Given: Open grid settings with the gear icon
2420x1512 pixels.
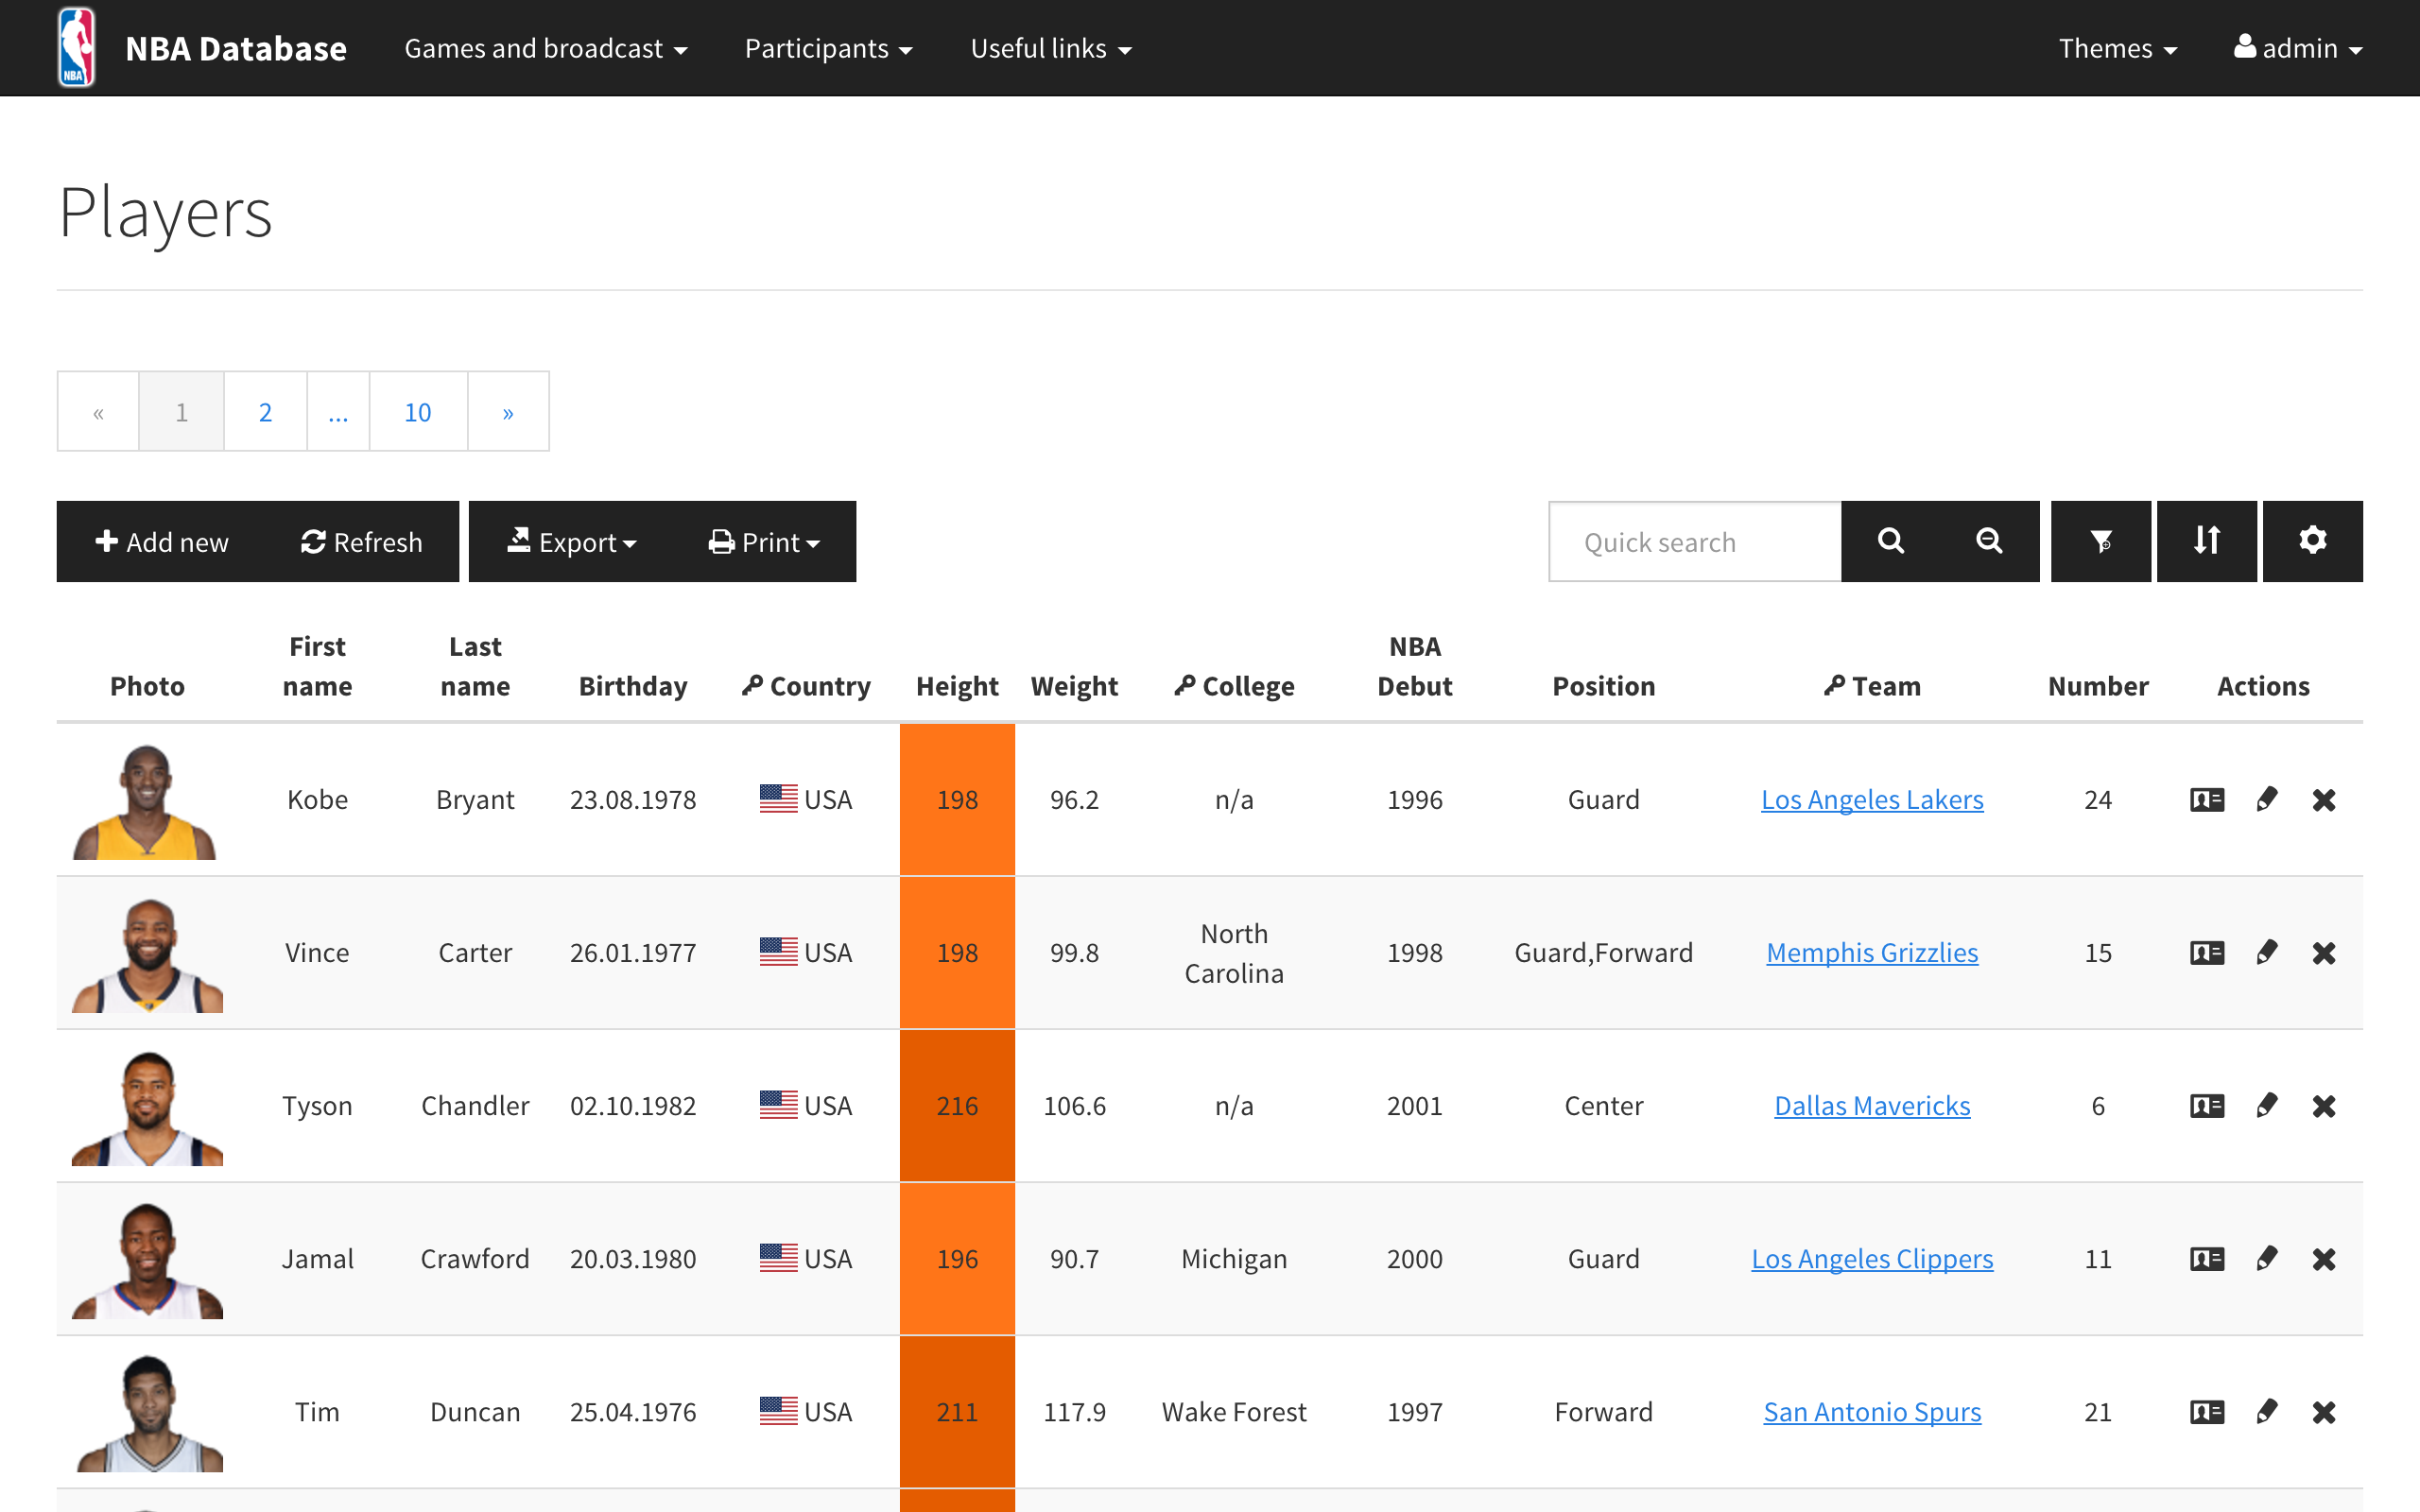Looking at the screenshot, I should coord(2312,541).
